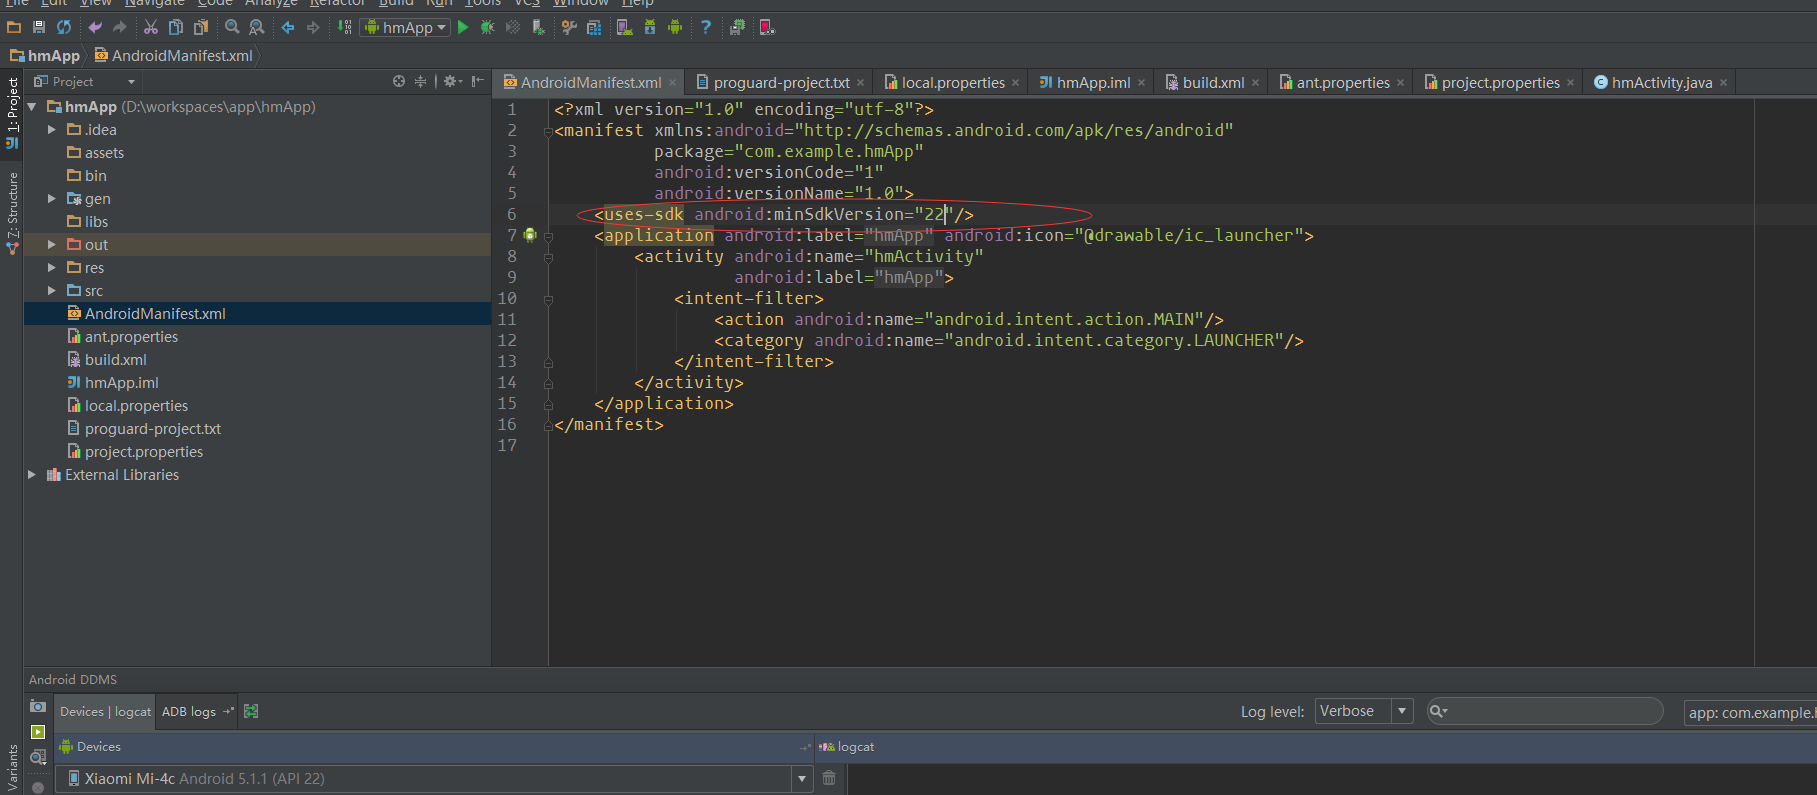Click the Make Project binary arrow icon
The width and height of the screenshot is (1817, 795).
pos(345,27)
